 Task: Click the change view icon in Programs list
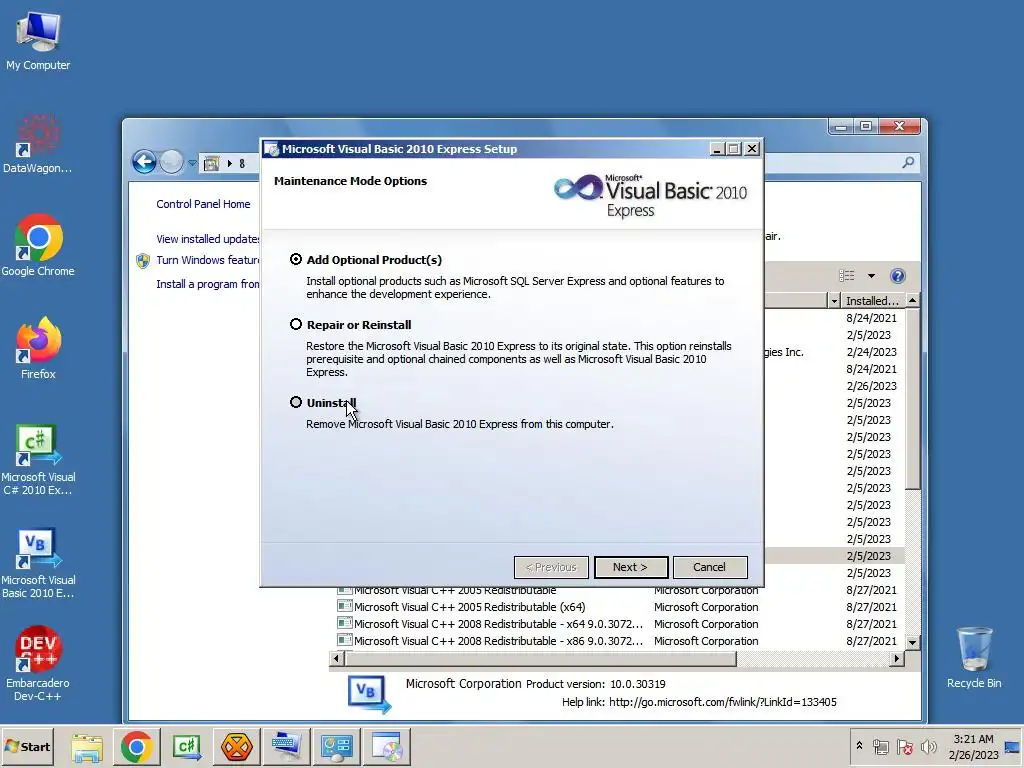847,276
